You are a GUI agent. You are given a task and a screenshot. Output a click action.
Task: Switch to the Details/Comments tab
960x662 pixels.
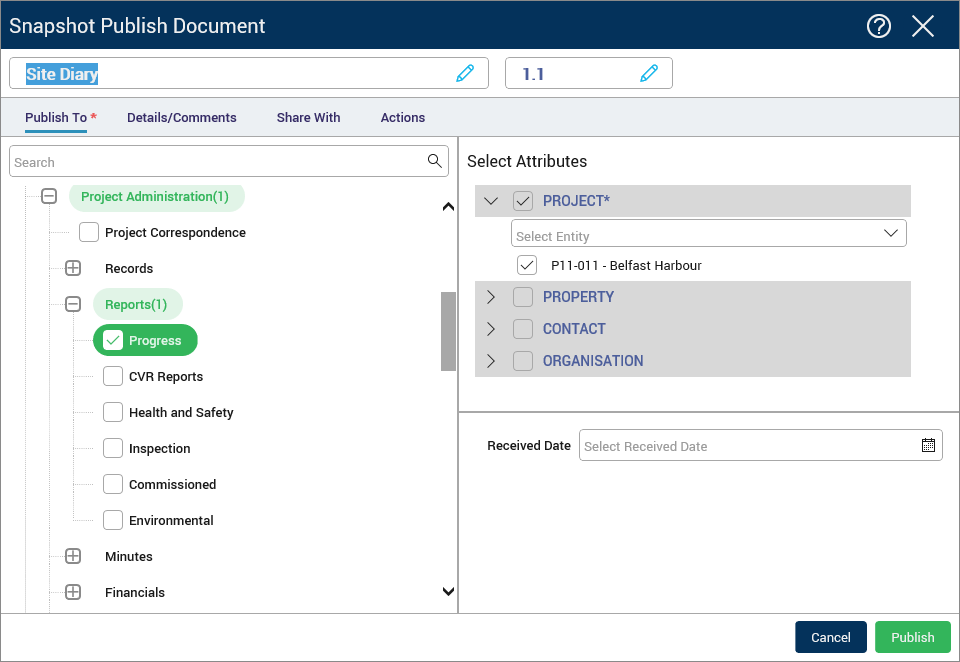(x=182, y=117)
